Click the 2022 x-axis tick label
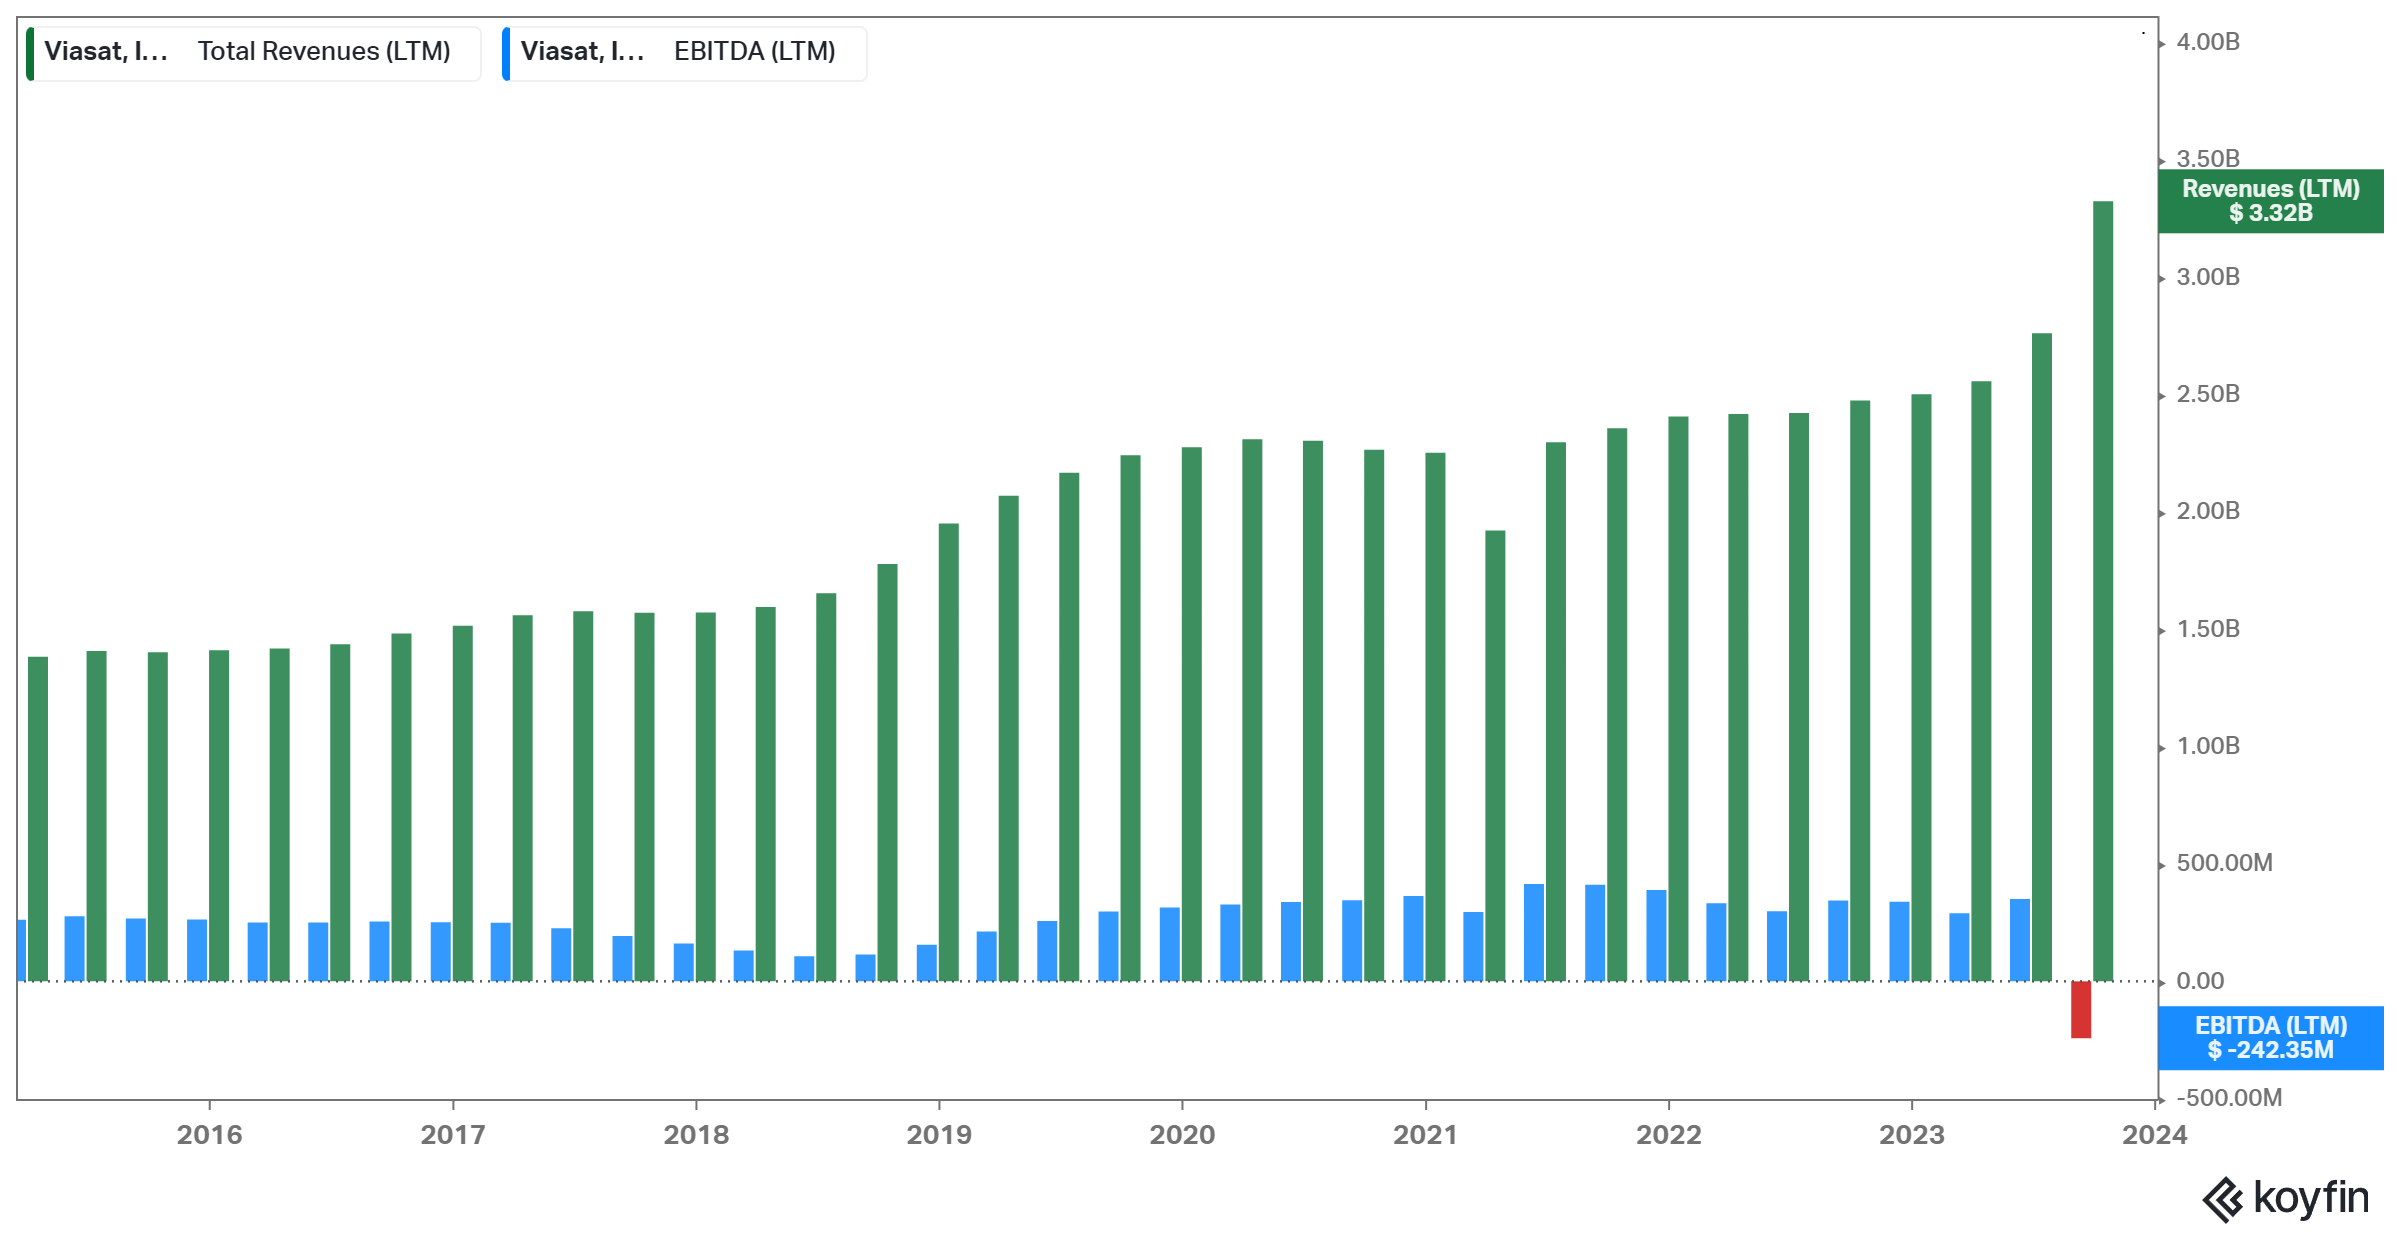Viewport: 2400px width, 1240px height. 1668,1135
